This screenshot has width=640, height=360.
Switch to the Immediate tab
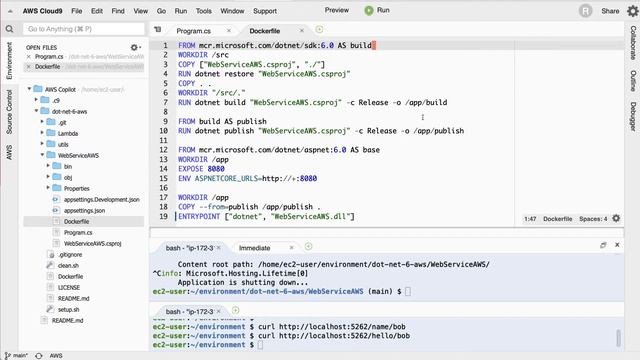point(254,248)
